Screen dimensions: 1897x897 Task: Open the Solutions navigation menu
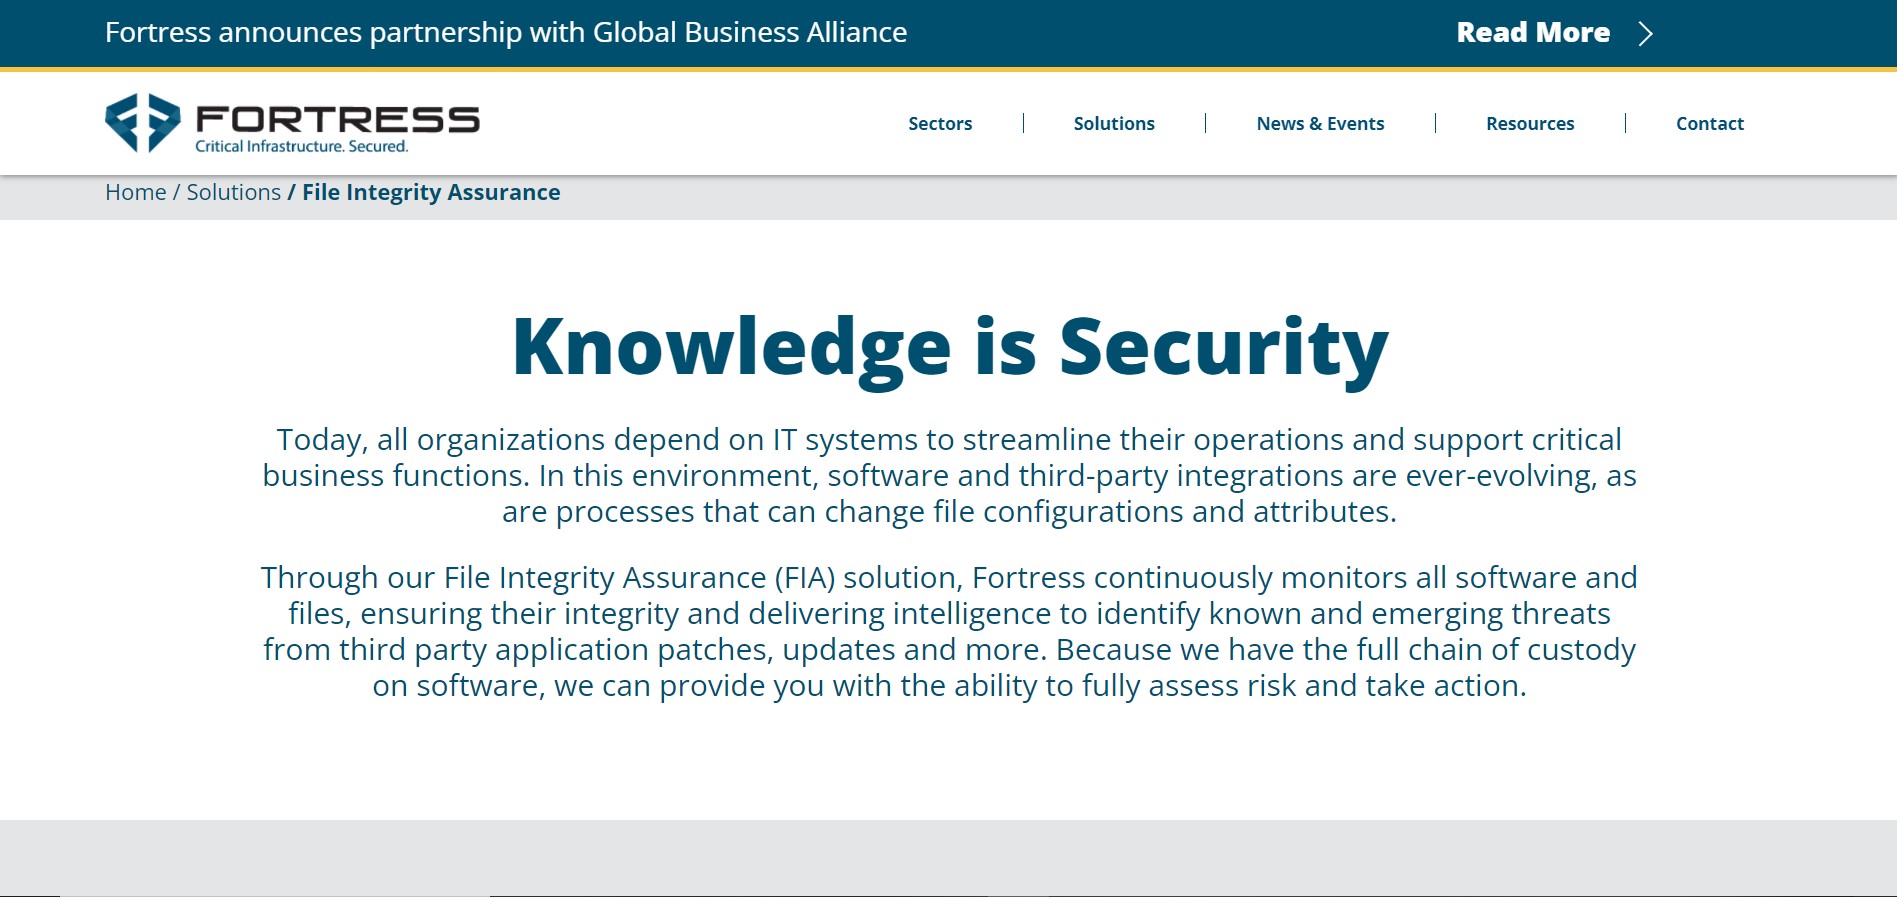pos(1114,123)
